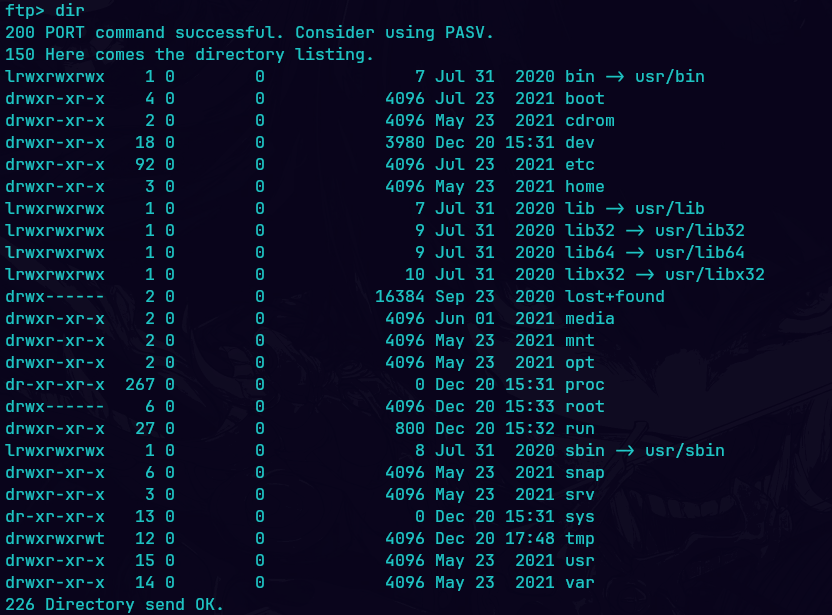Click the "etc" directory name
Viewport: 832px width, 615px height.
pos(580,165)
